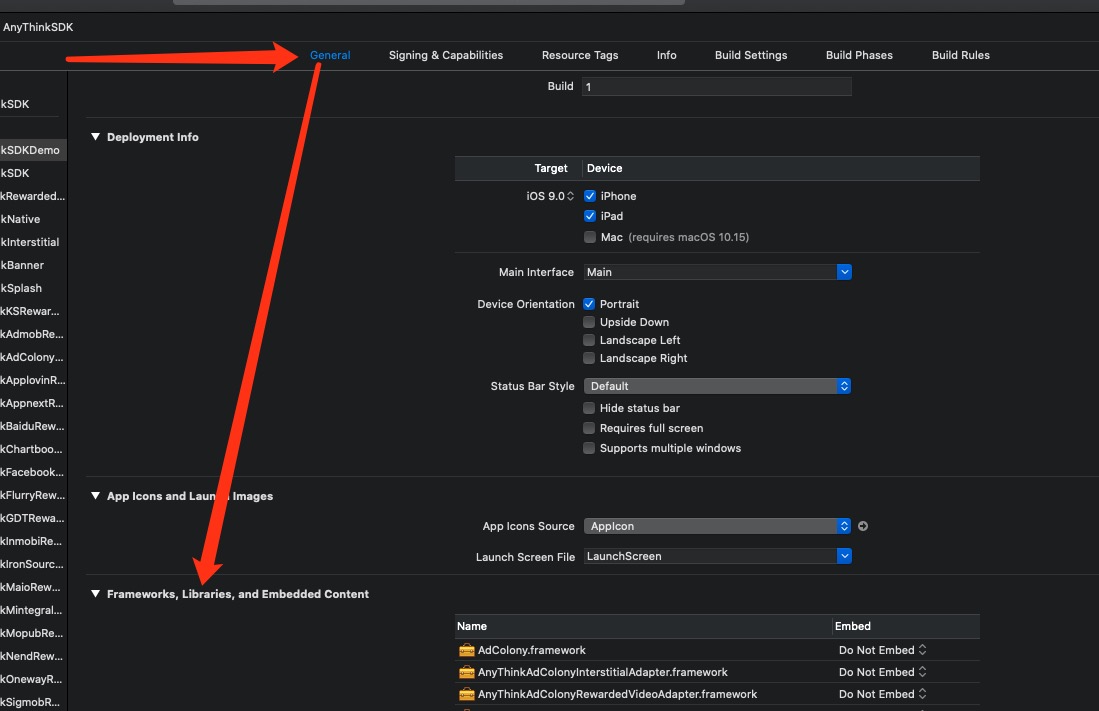The image size is (1099, 711).
Task: Open the Info tab
Action: pos(667,55)
